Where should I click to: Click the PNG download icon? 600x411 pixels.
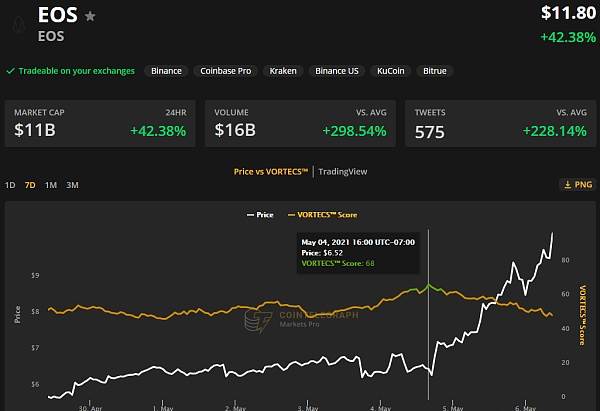click(568, 185)
